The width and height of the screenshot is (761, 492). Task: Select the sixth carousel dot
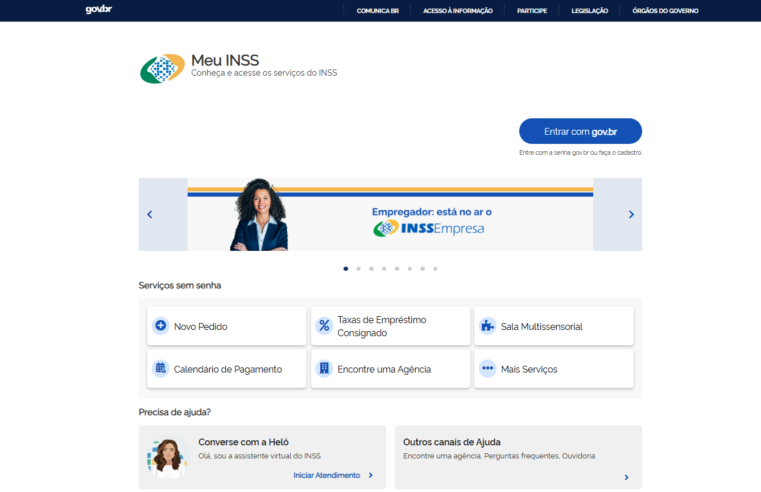pyautogui.click(x=410, y=269)
